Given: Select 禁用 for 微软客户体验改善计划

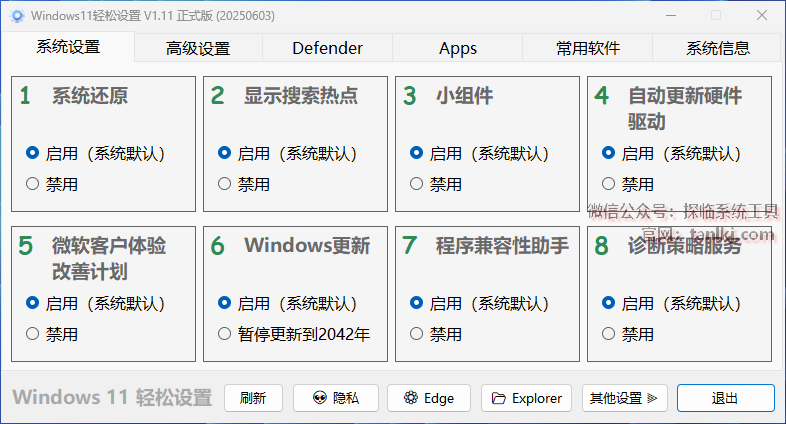Looking at the screenshot, I should [33, 334].
